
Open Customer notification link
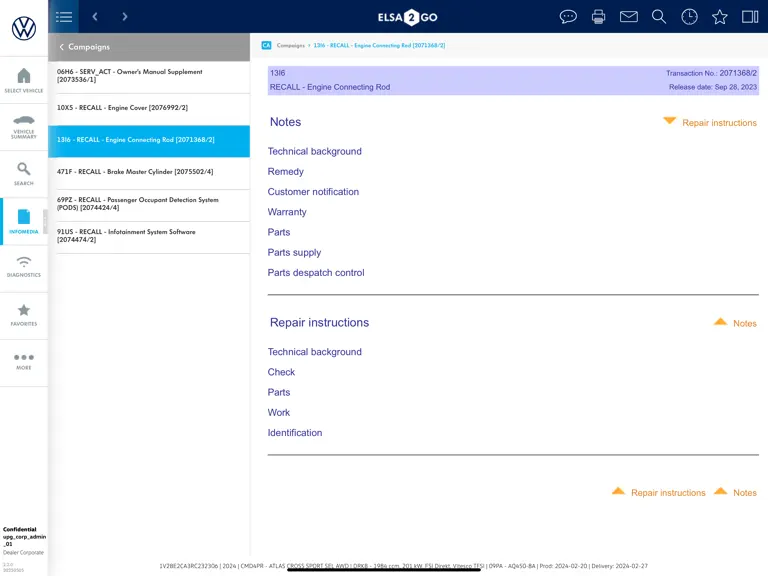pos(313,192)
